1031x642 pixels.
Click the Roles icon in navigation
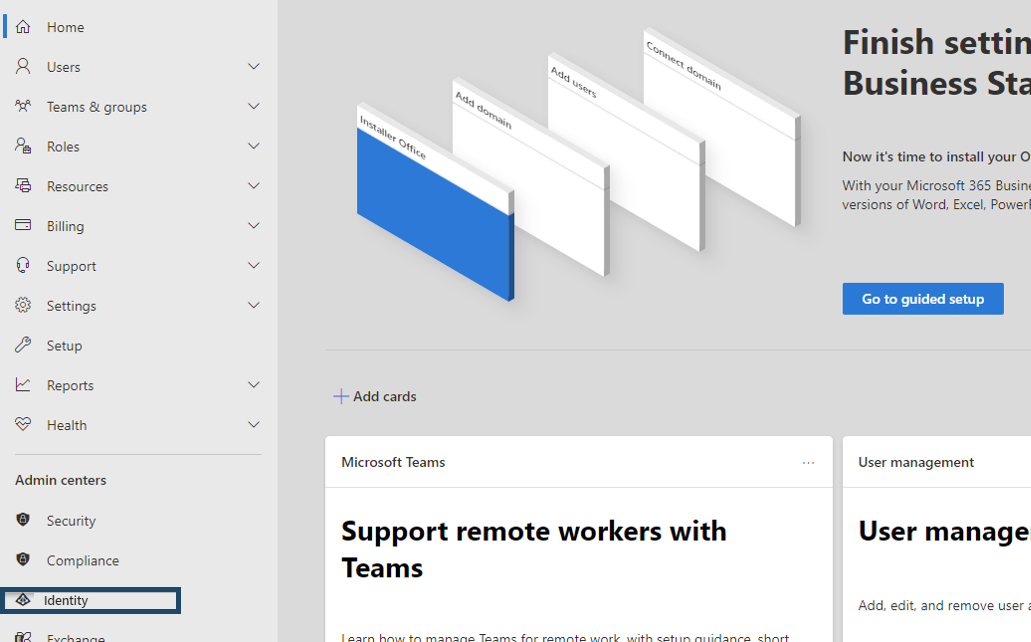[x=23, y=146]
